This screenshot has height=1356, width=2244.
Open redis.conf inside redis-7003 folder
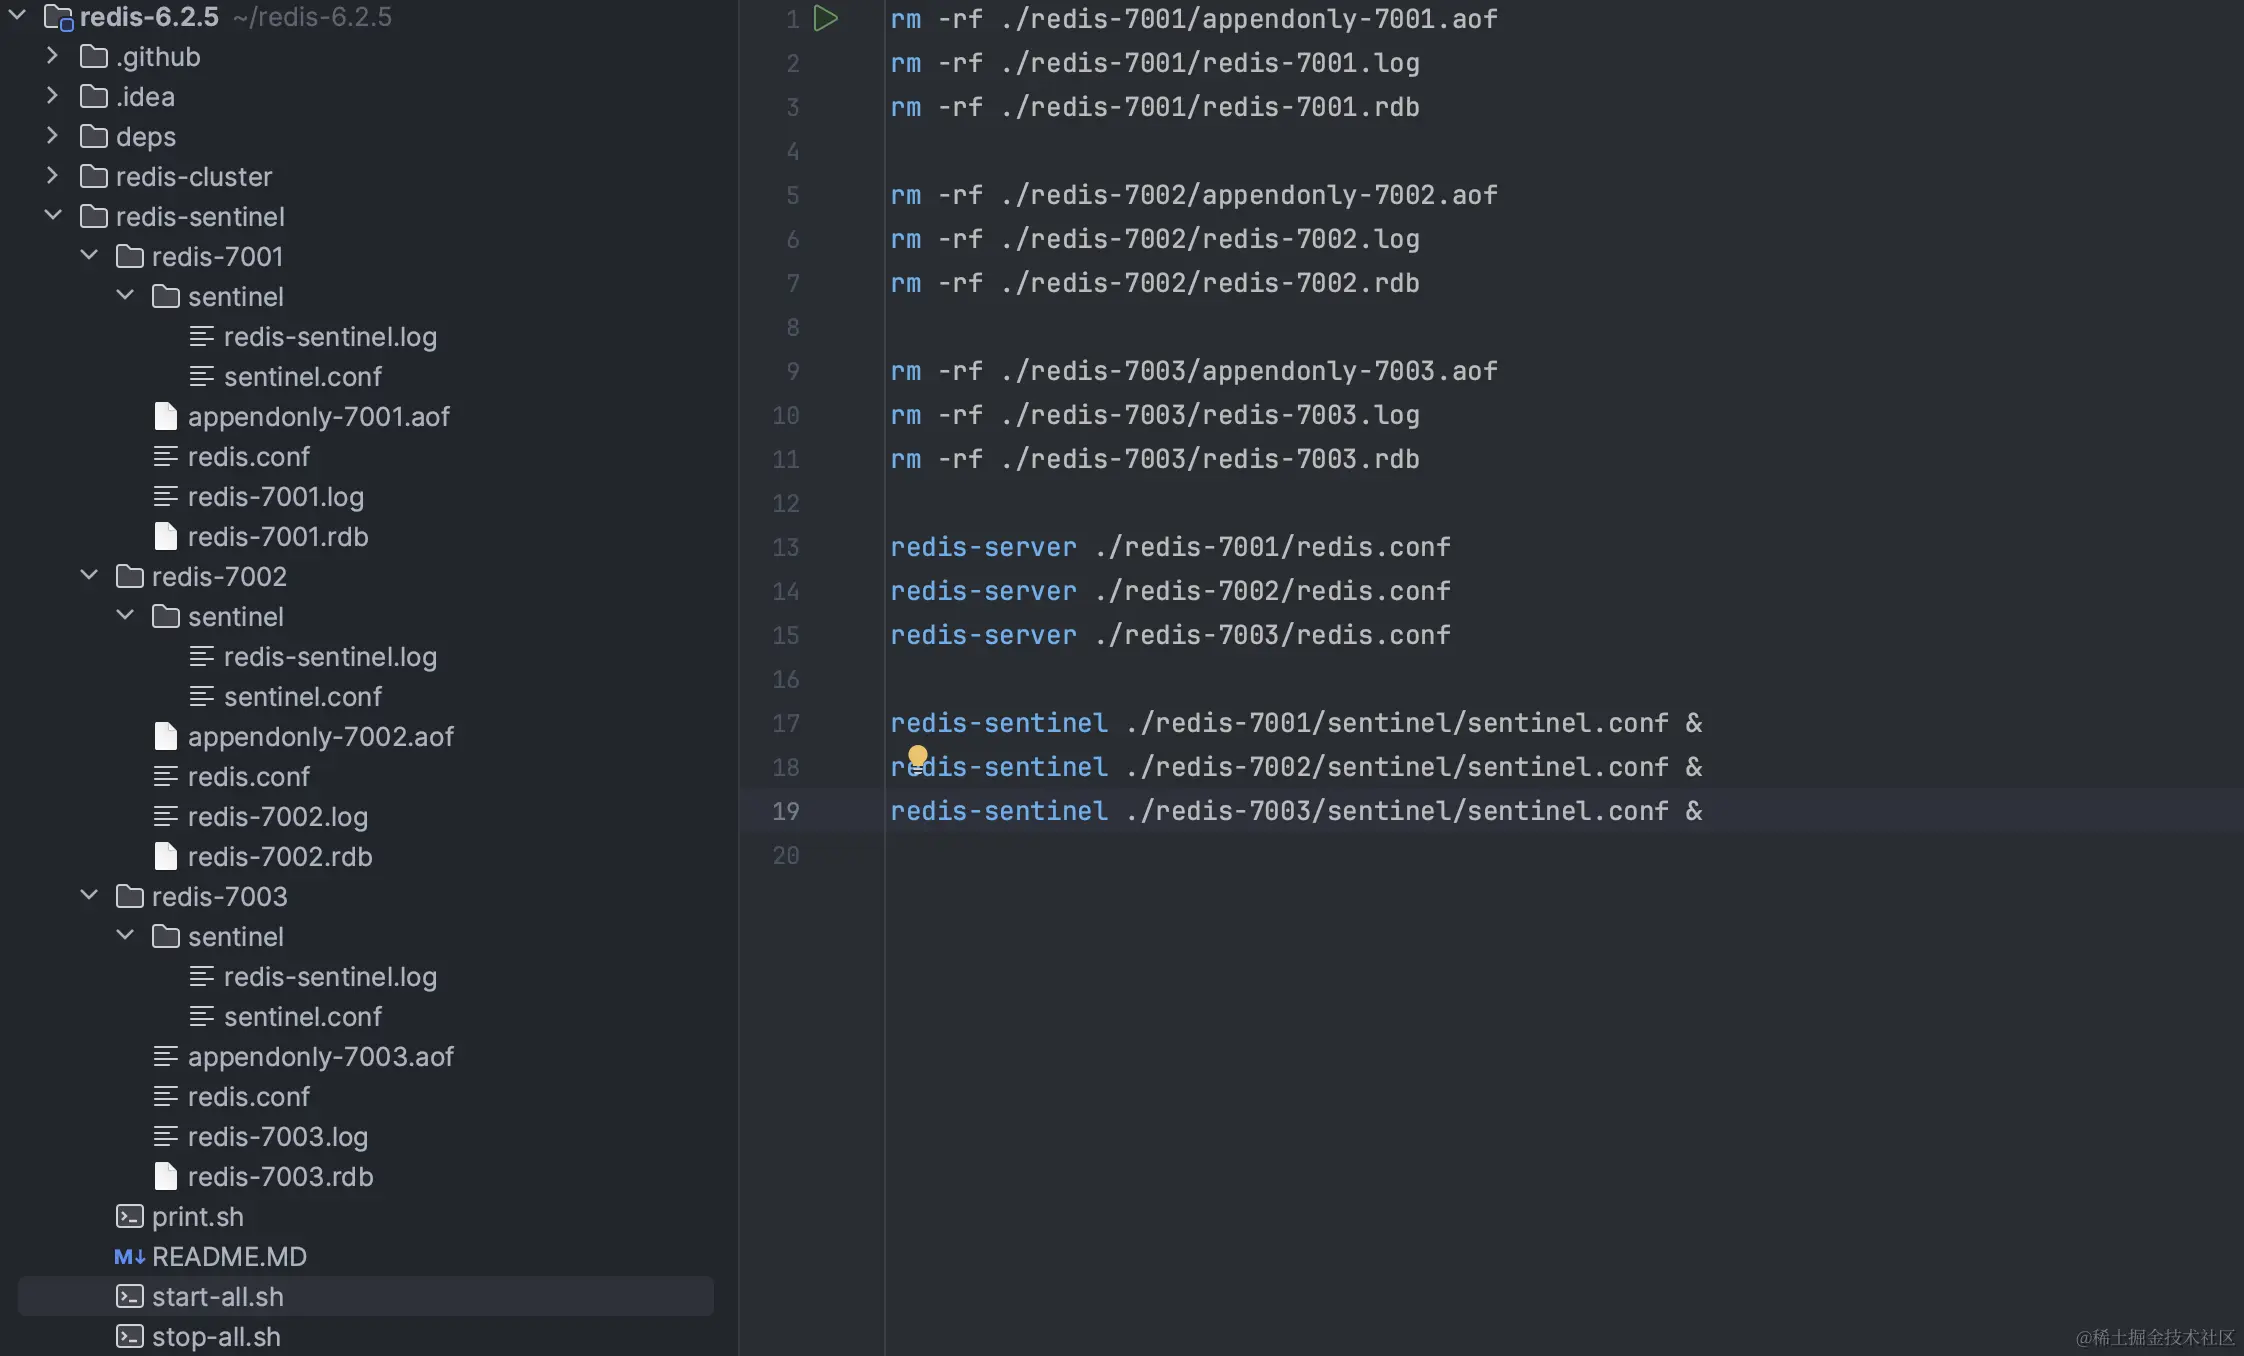(x=248, y=1096)
